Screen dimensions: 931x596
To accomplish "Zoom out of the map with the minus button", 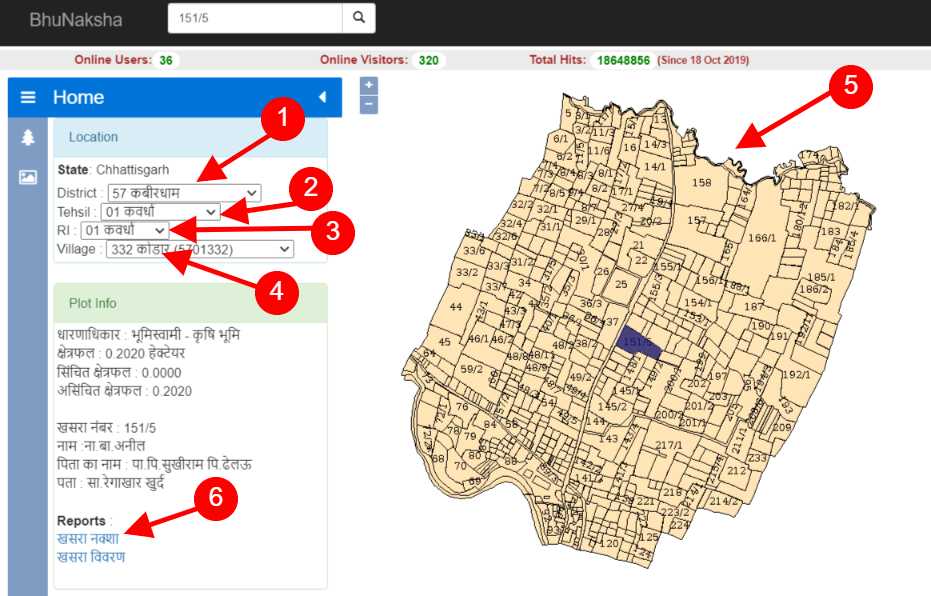I will 369,104.
